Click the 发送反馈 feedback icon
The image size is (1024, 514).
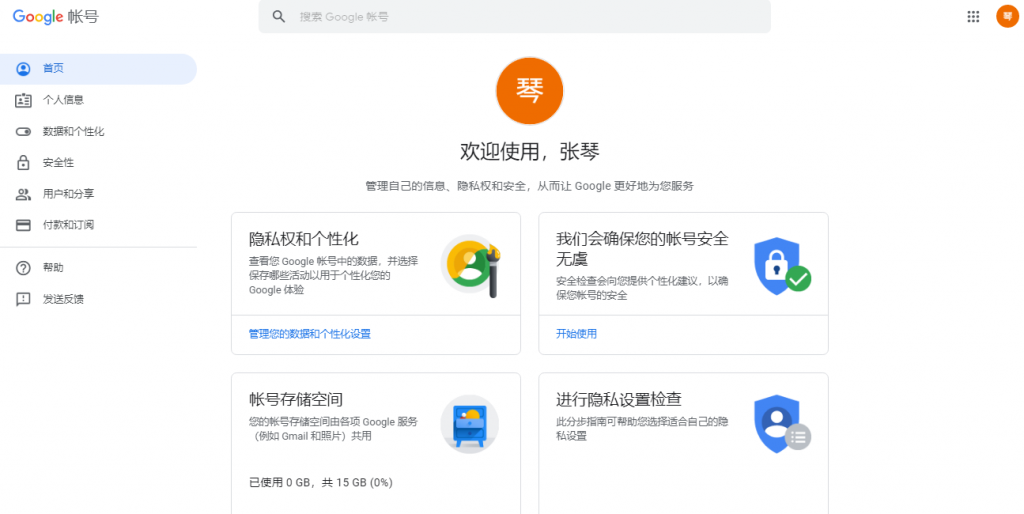24,299
